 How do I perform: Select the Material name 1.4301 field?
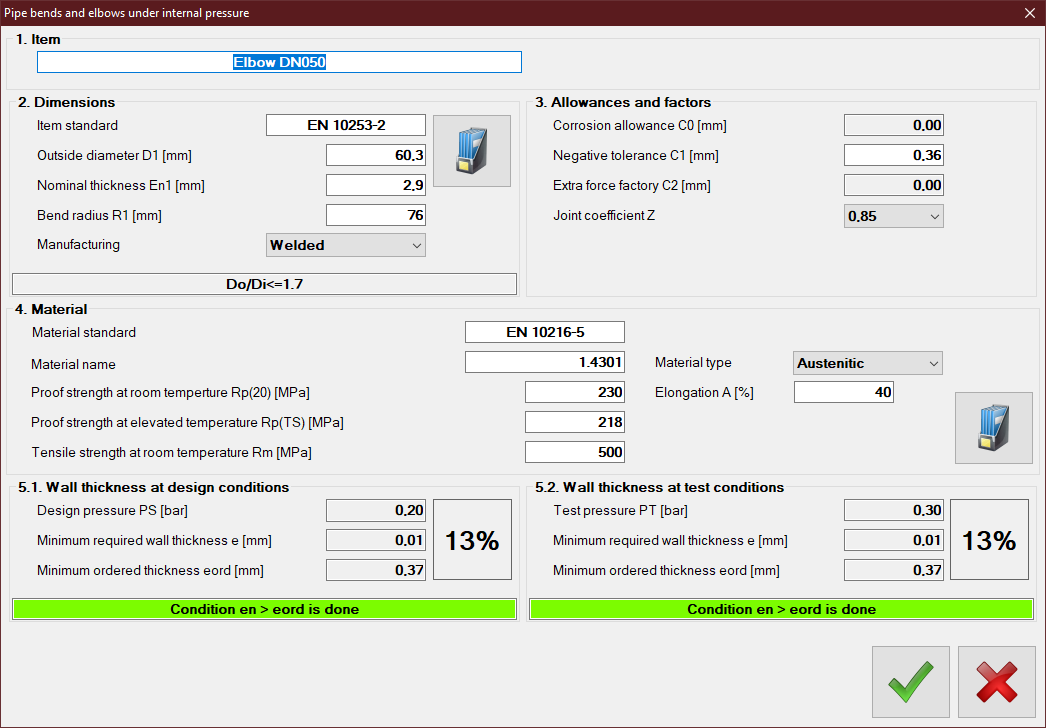[544, 363]
